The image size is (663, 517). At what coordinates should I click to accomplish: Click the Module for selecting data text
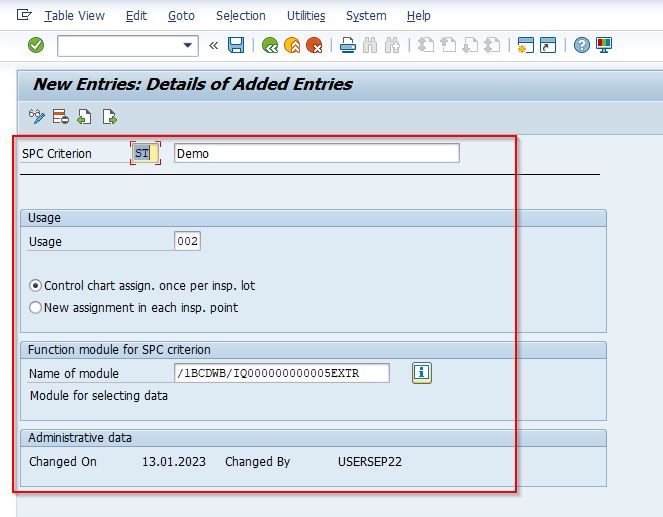click(x=99, y=395)
